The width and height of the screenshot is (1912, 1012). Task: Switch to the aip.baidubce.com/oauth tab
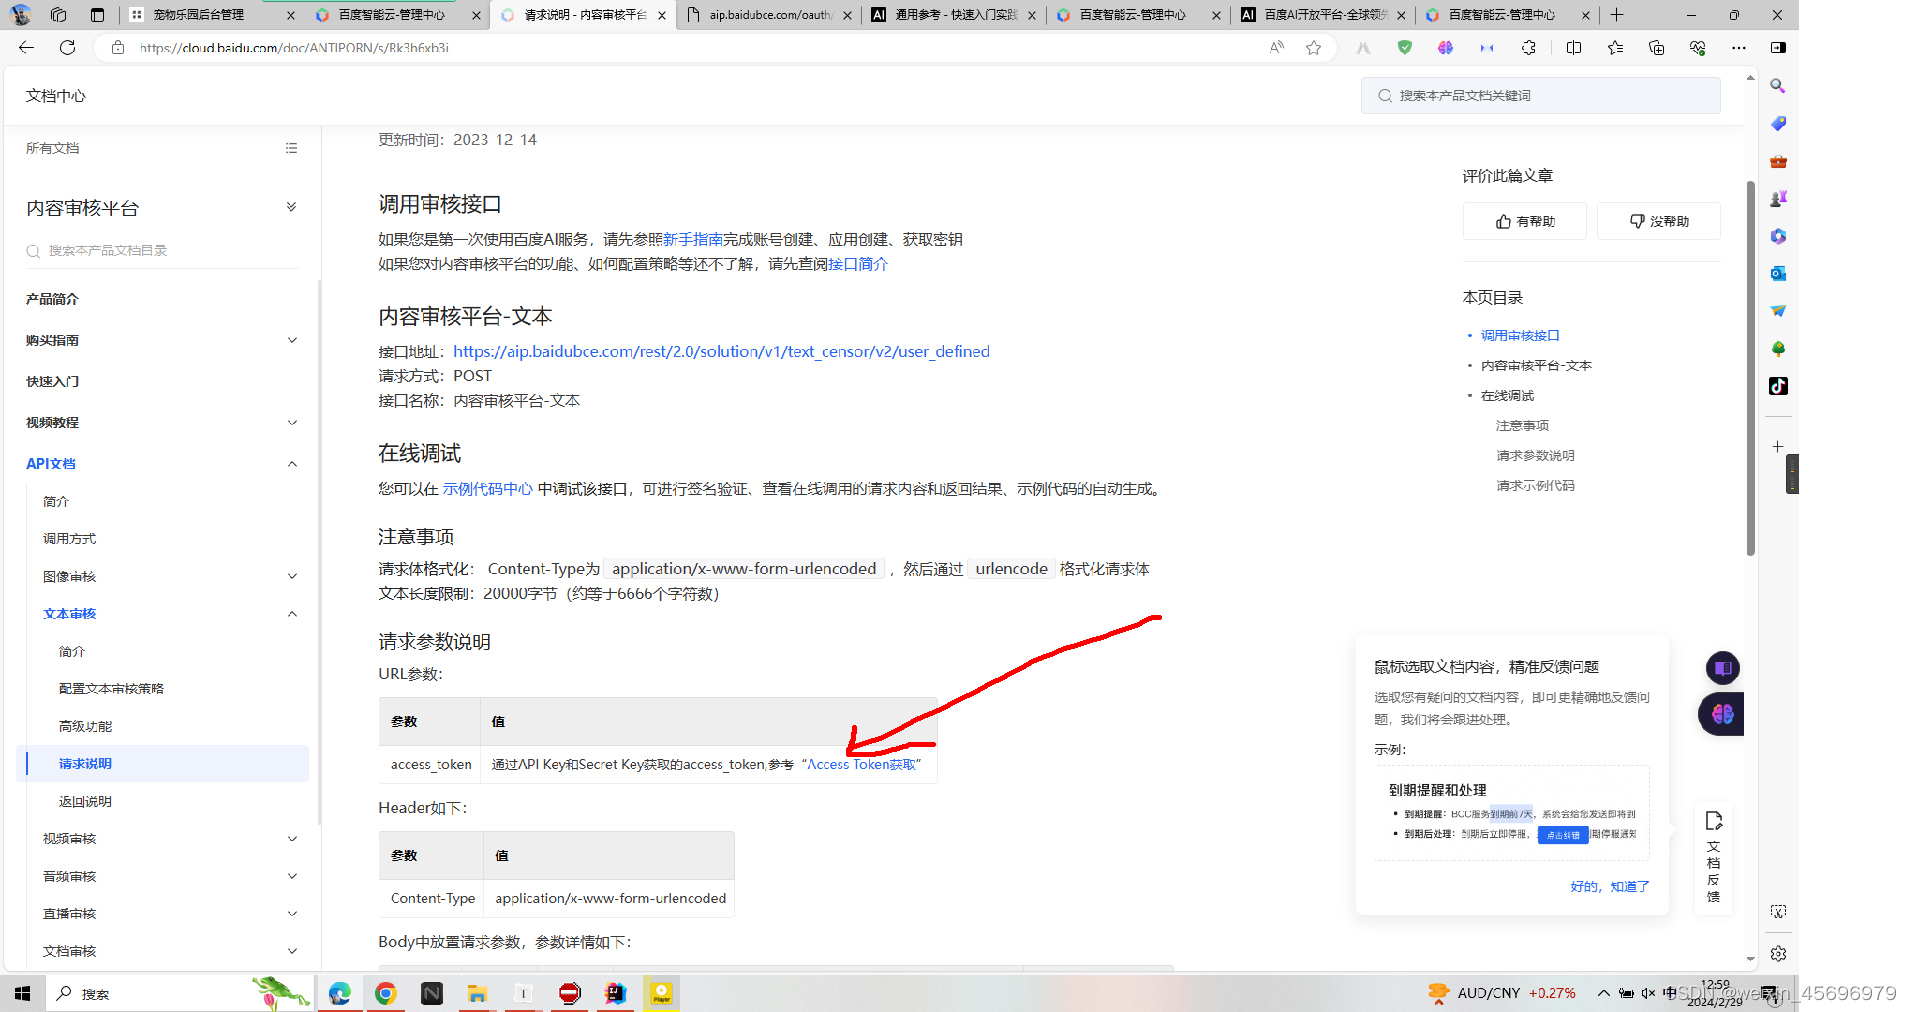point(769,15)
